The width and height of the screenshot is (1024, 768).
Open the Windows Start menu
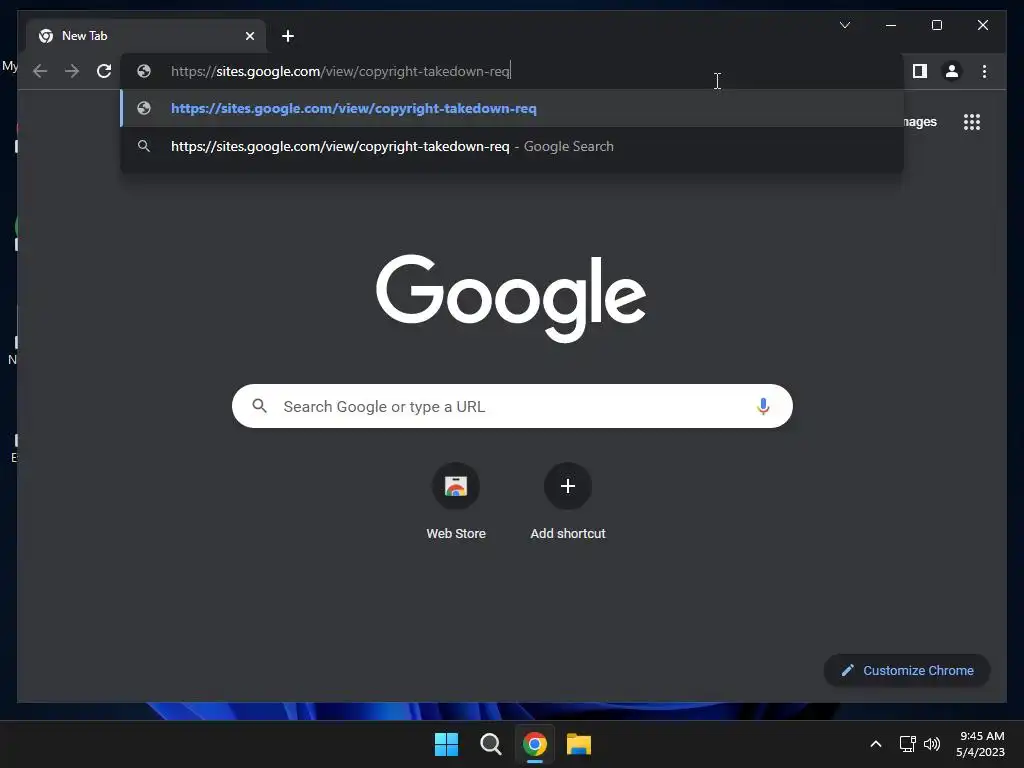[447, 744]
